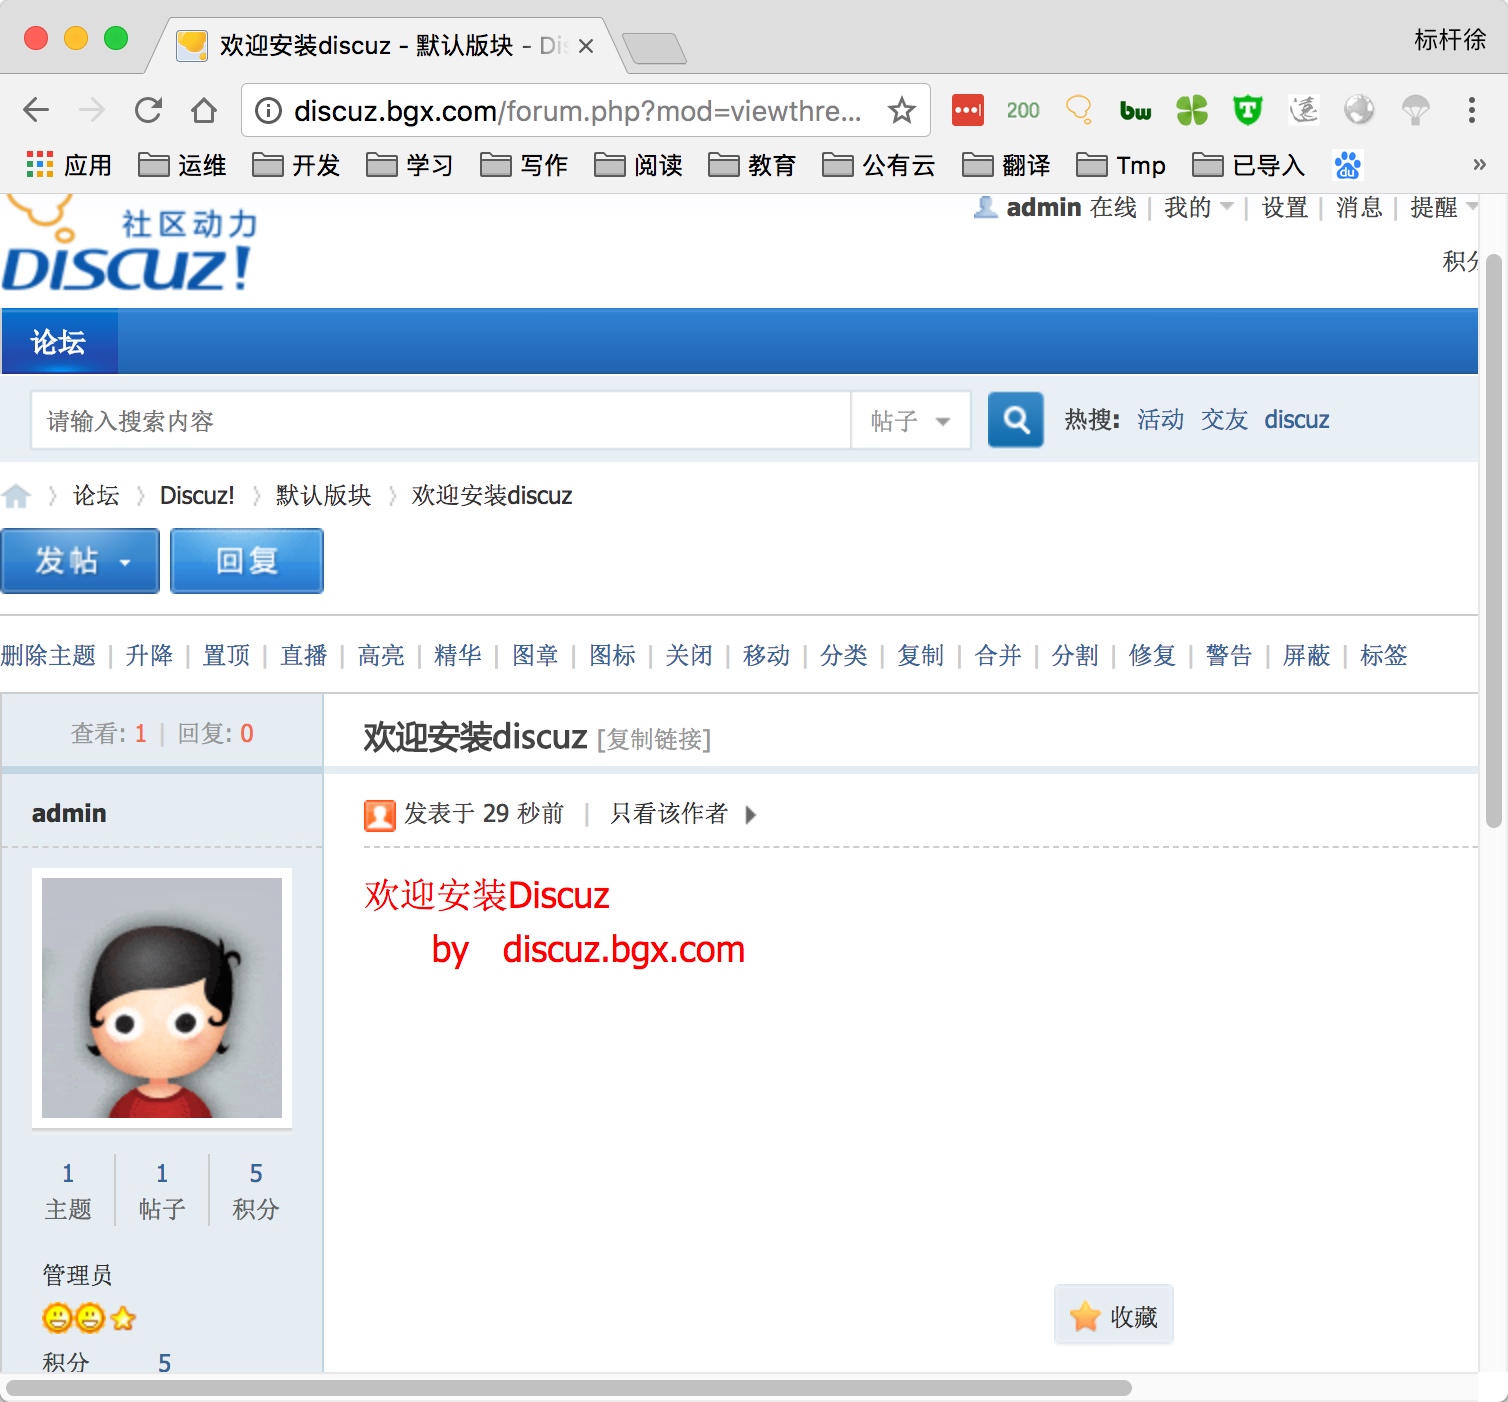Open the 公有云 bookmark folder
Screen dimensions: 1508x1402
click(x=878, y=165)
